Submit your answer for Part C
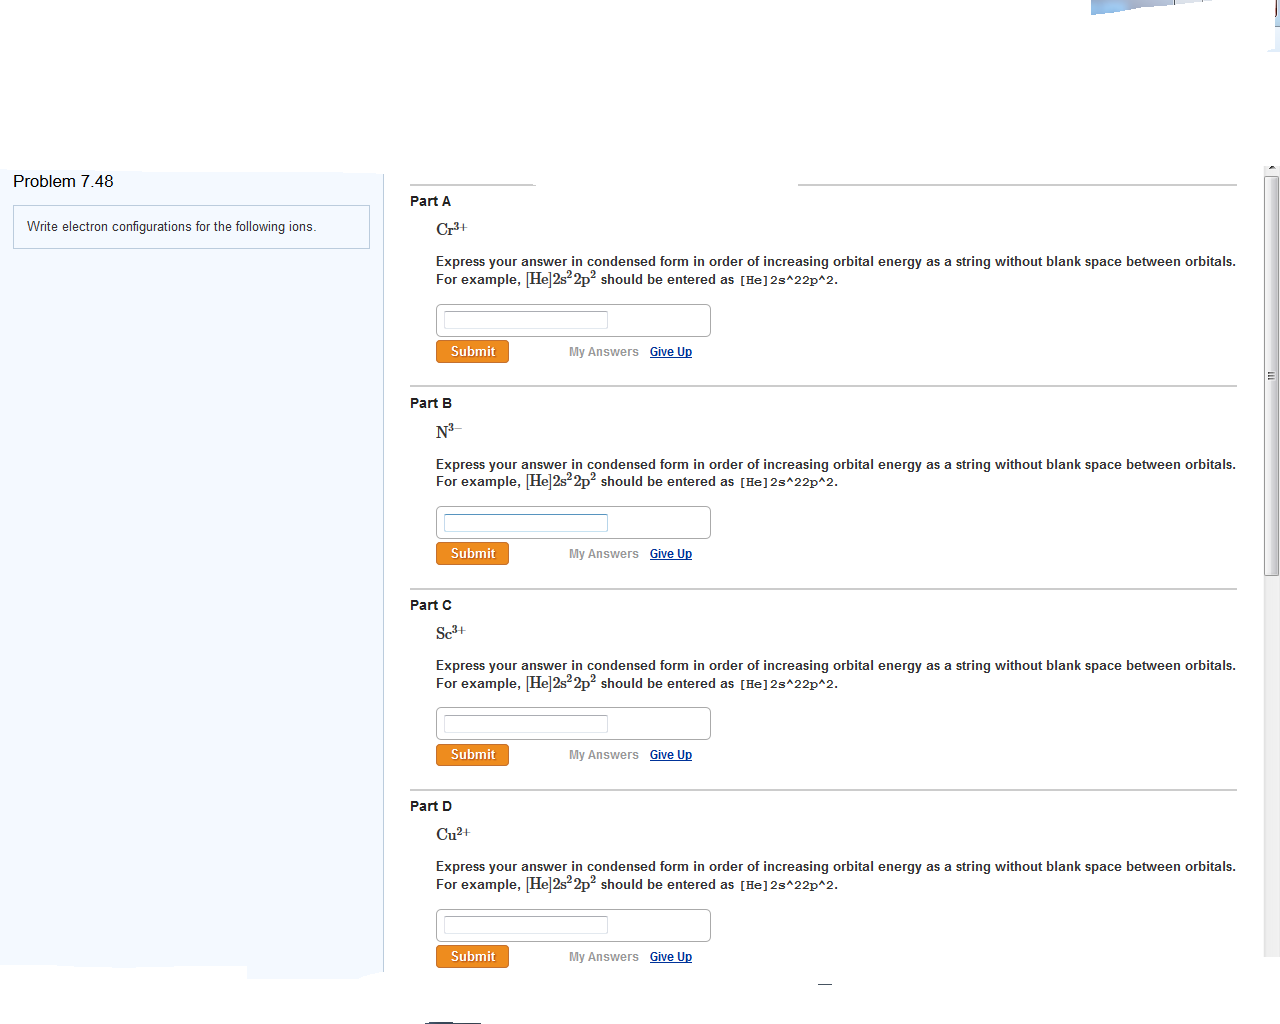The image size is (1280, 1024). click(472, 754)
